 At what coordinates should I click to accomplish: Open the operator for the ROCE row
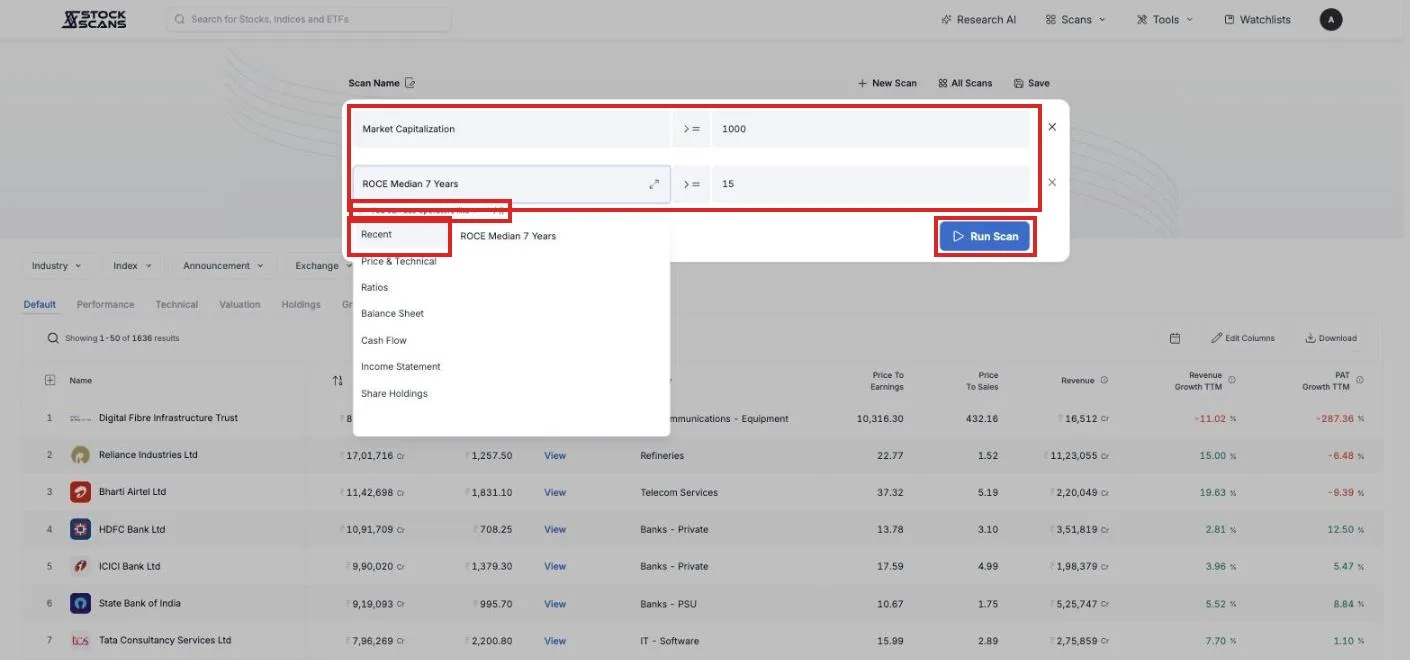(x=691, y=184)
